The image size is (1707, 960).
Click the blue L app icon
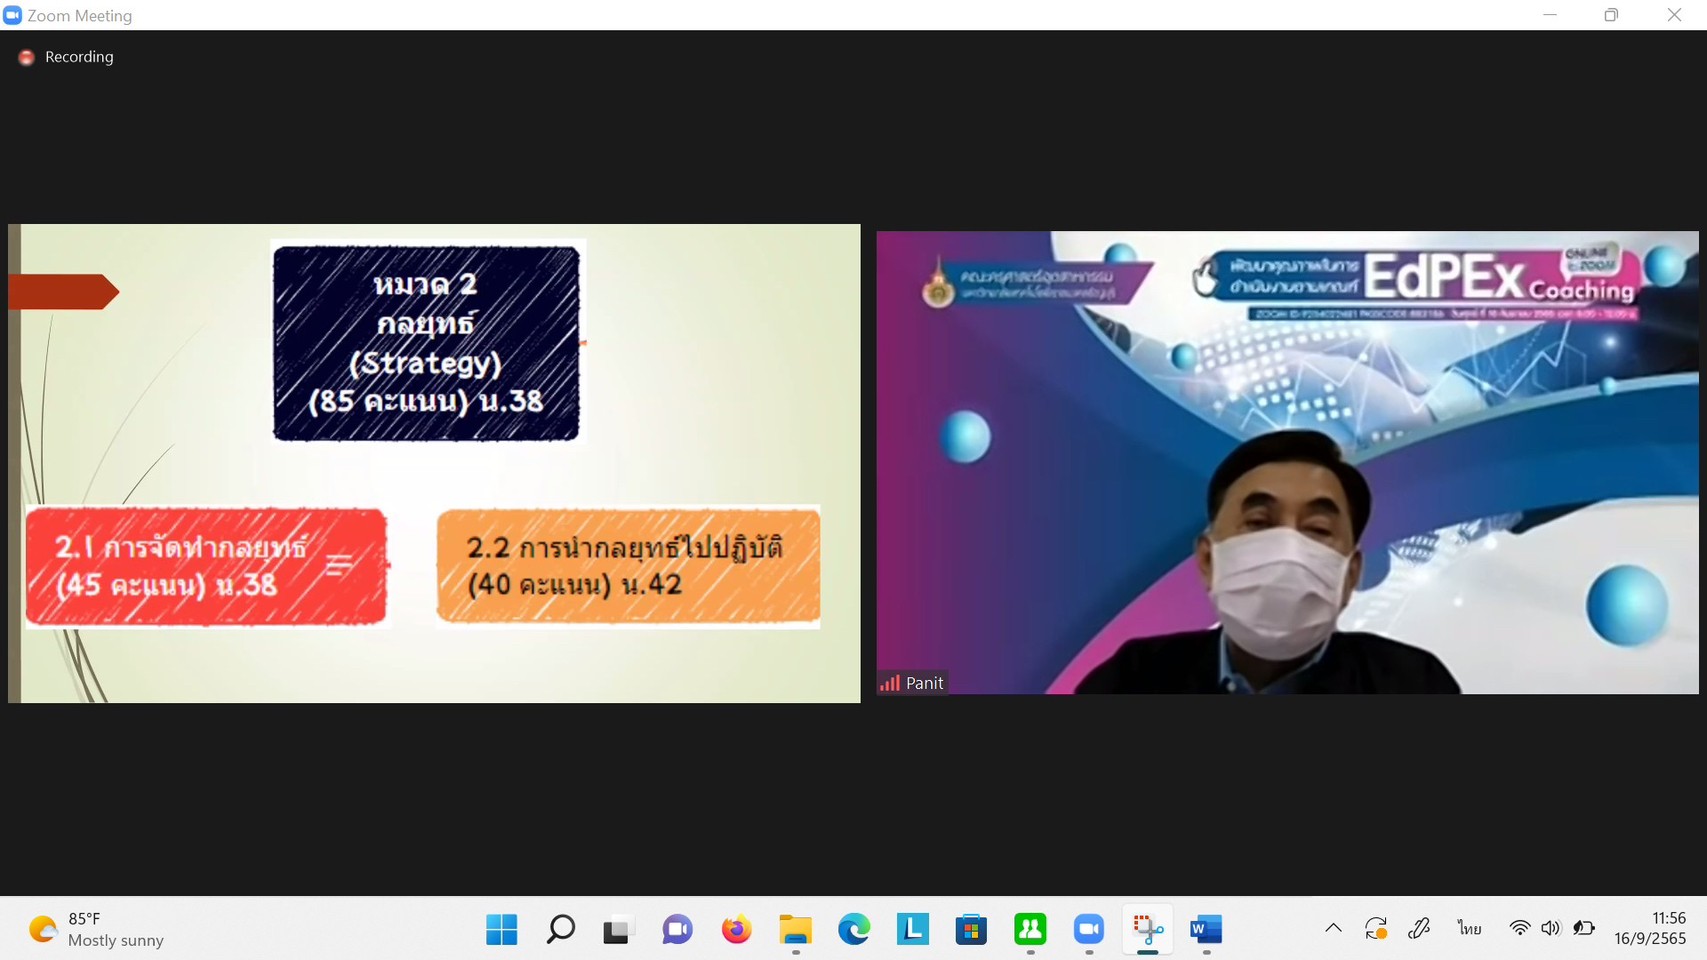[x=912, y=929]
